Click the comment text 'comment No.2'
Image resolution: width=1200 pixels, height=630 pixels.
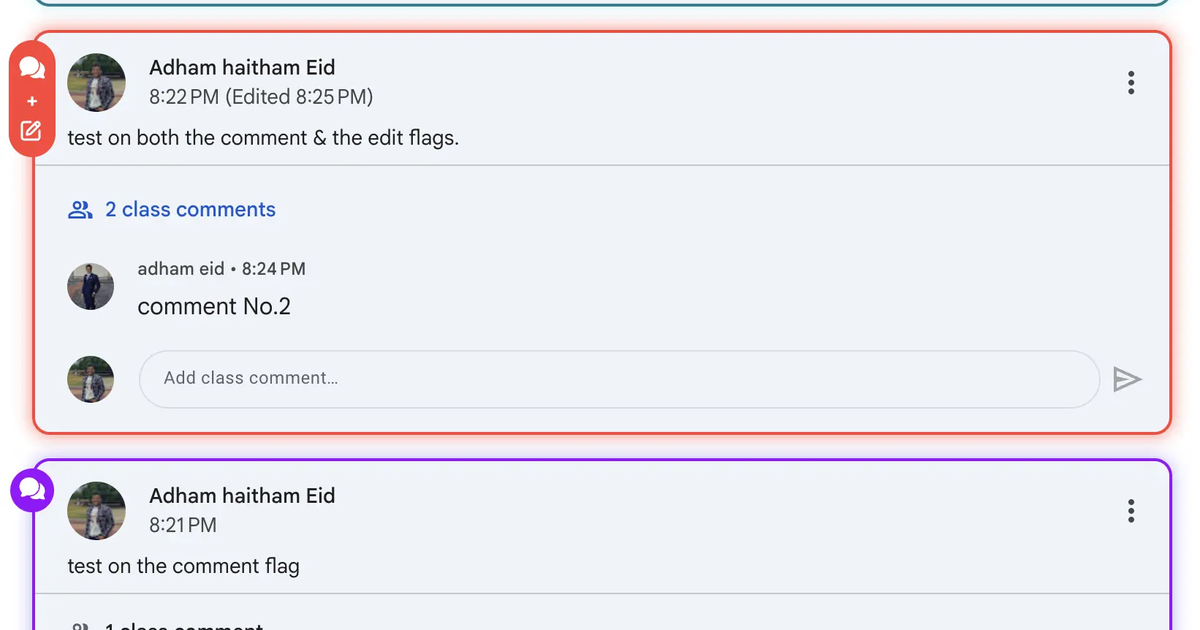(214, 306)
